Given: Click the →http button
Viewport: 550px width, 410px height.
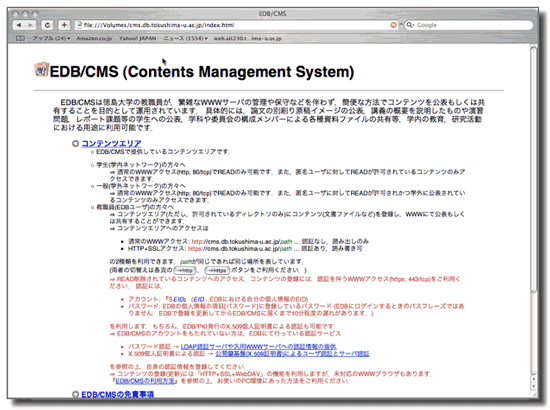Looking at the screenshot, I should coord(185,270).
